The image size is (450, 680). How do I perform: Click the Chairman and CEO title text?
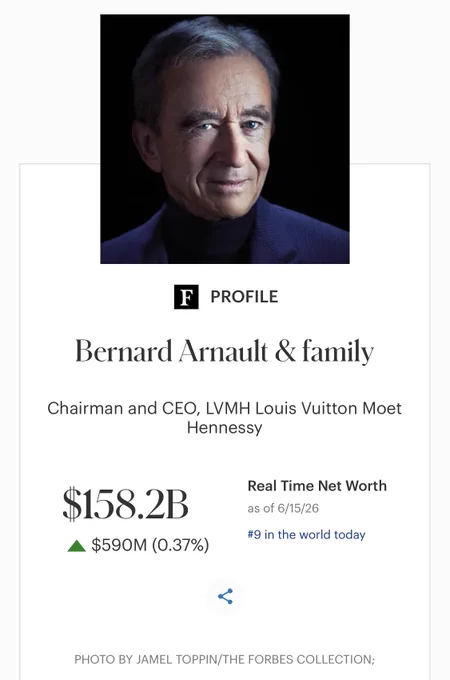pos(124,409)
